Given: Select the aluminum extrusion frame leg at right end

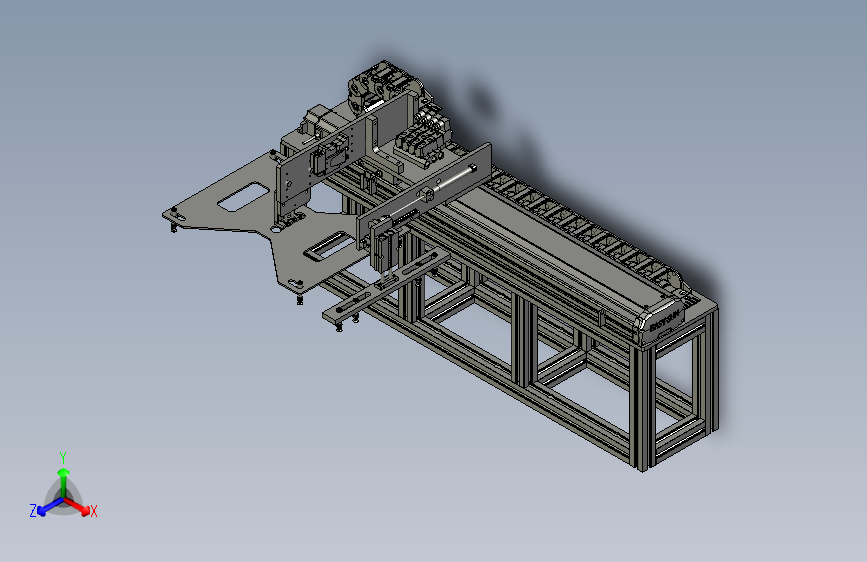Looking at the screenshot, I should pos(643,407).
